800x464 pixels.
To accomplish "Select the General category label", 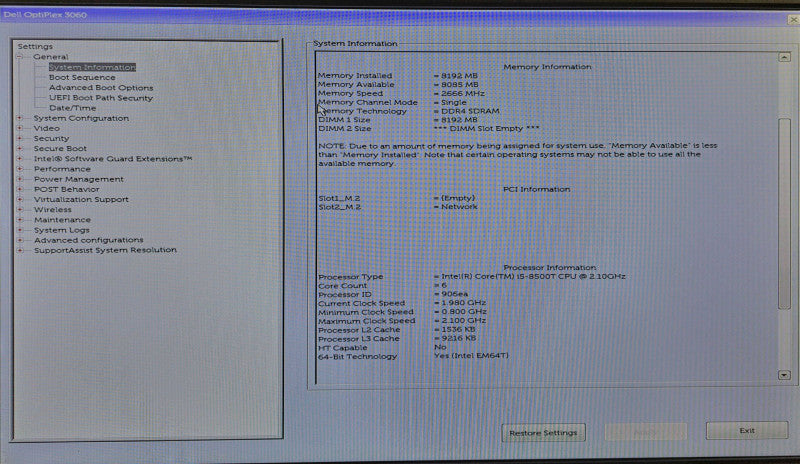I will [x=51, y=57].
